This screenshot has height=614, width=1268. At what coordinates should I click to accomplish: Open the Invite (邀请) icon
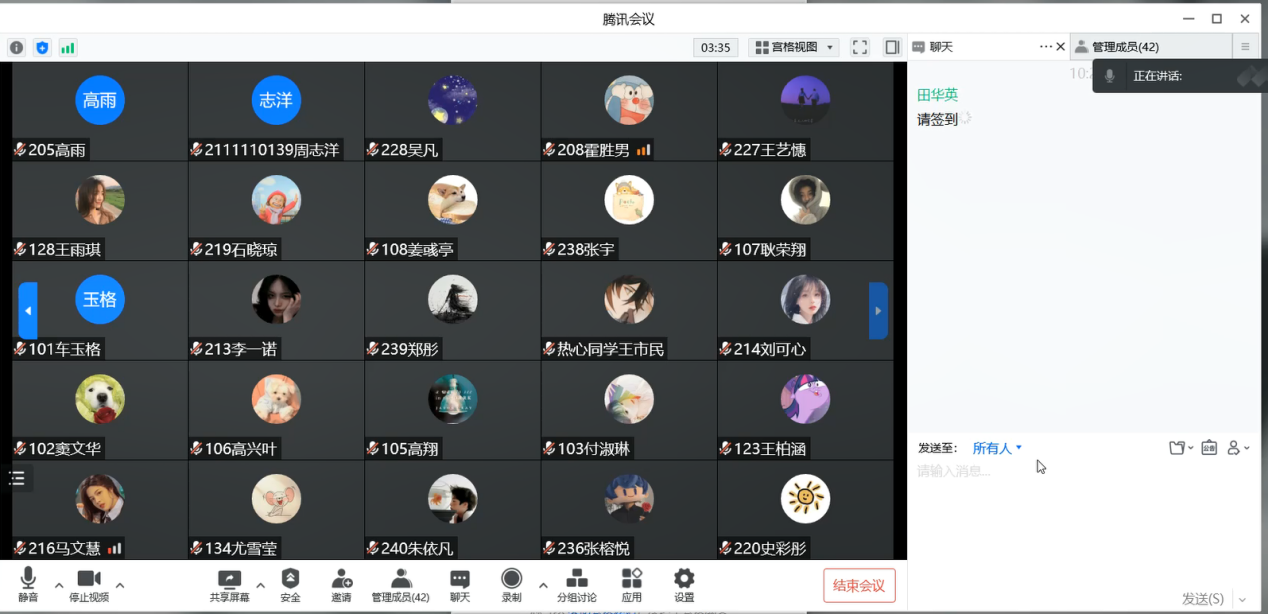pos(341,586)
